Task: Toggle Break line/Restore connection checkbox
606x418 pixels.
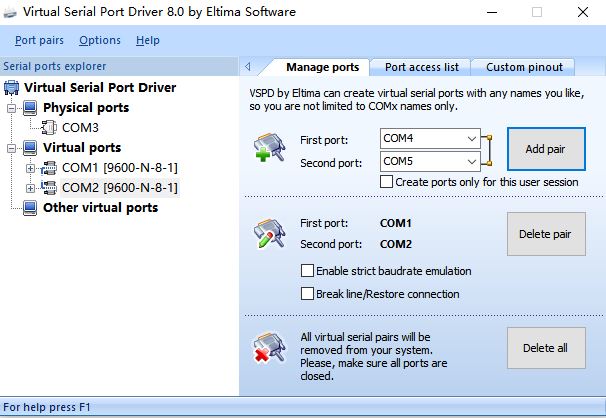Action: pyautogui.click(x=308, y=294)
